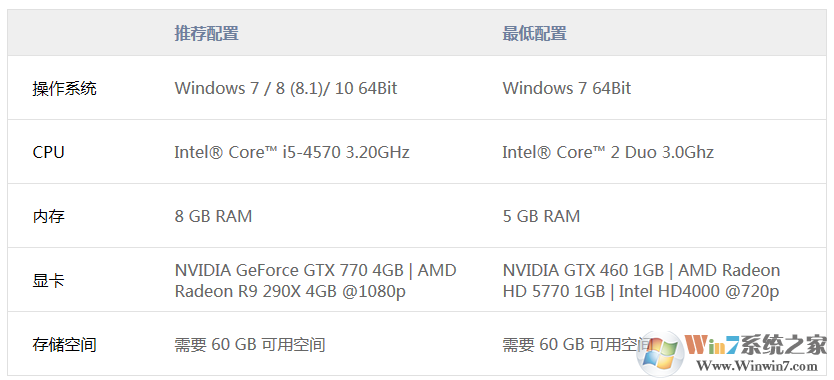Viewport: 834px width, 380px height.
Task: Click the 8 GB RAM cell
Action: coord(213,216)
